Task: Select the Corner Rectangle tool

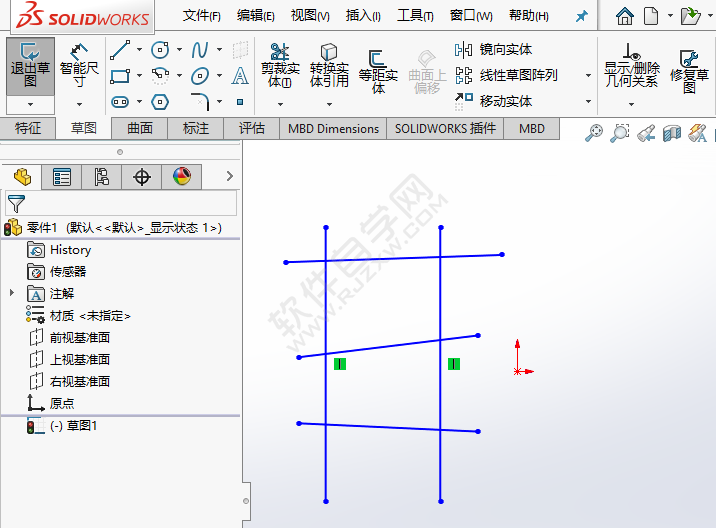Action: [x=120, y=76]
